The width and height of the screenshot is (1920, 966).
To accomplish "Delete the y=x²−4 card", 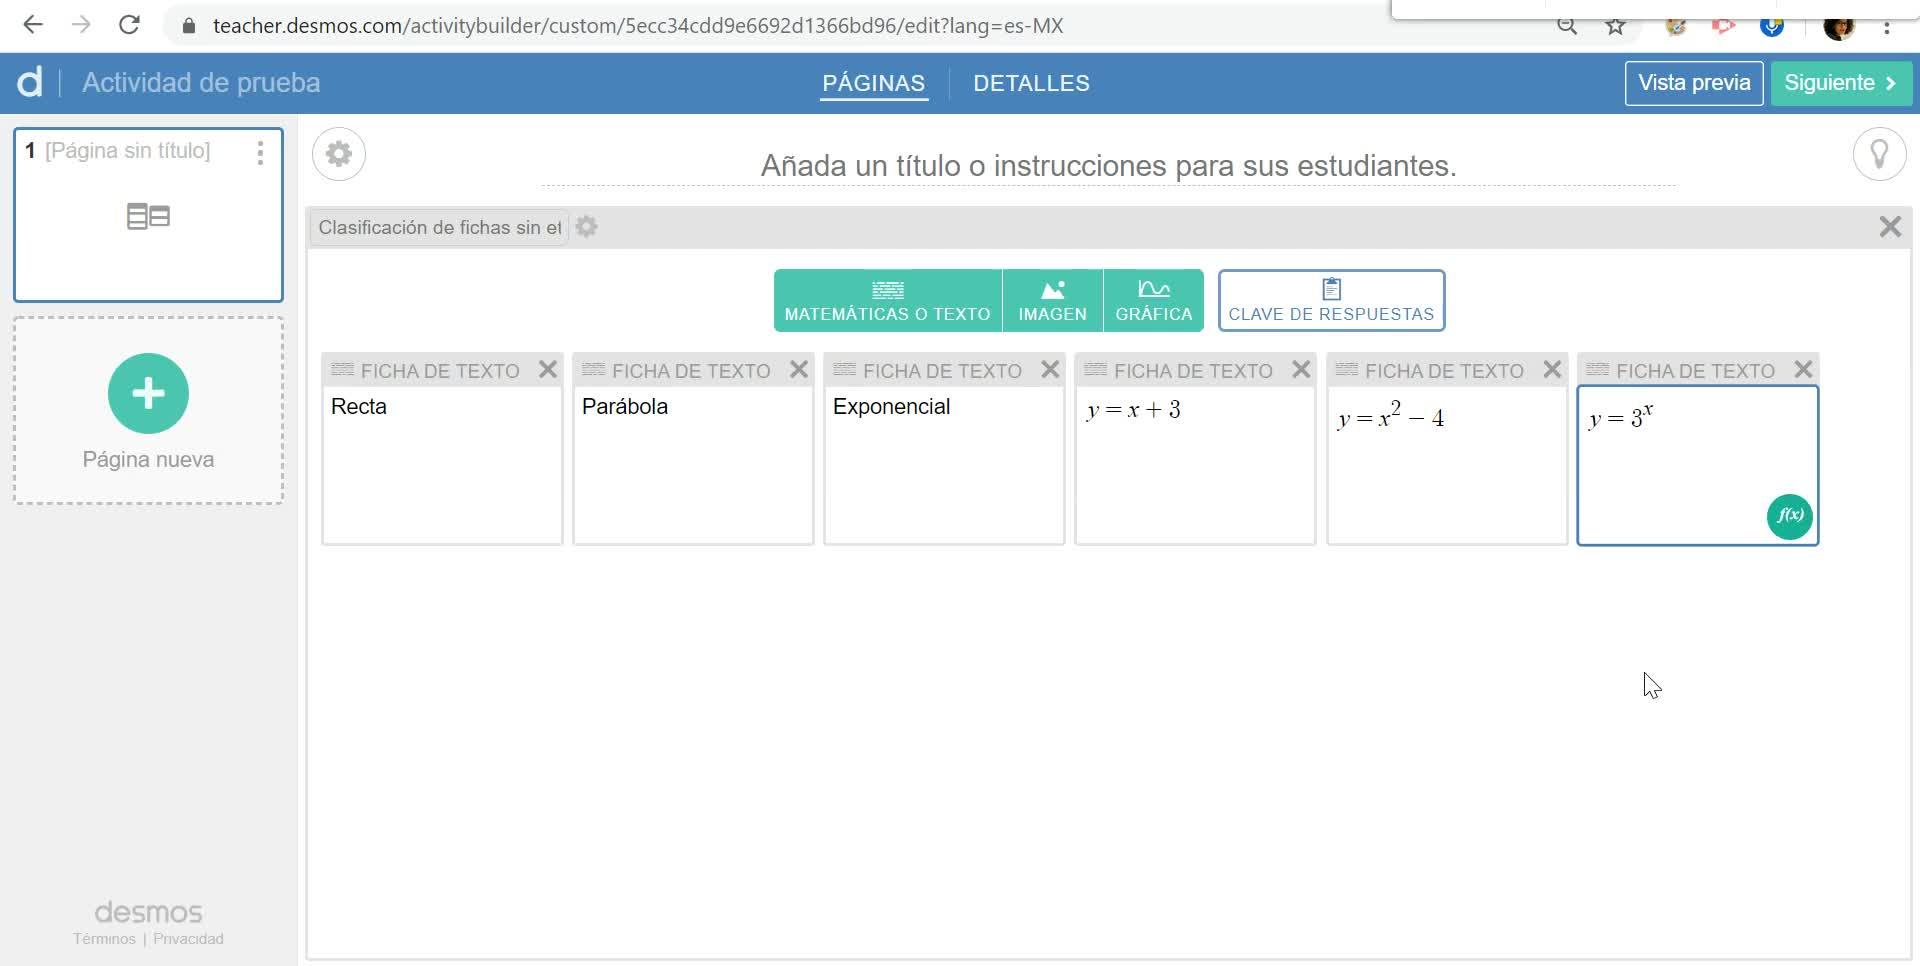I will point(1552,370).
